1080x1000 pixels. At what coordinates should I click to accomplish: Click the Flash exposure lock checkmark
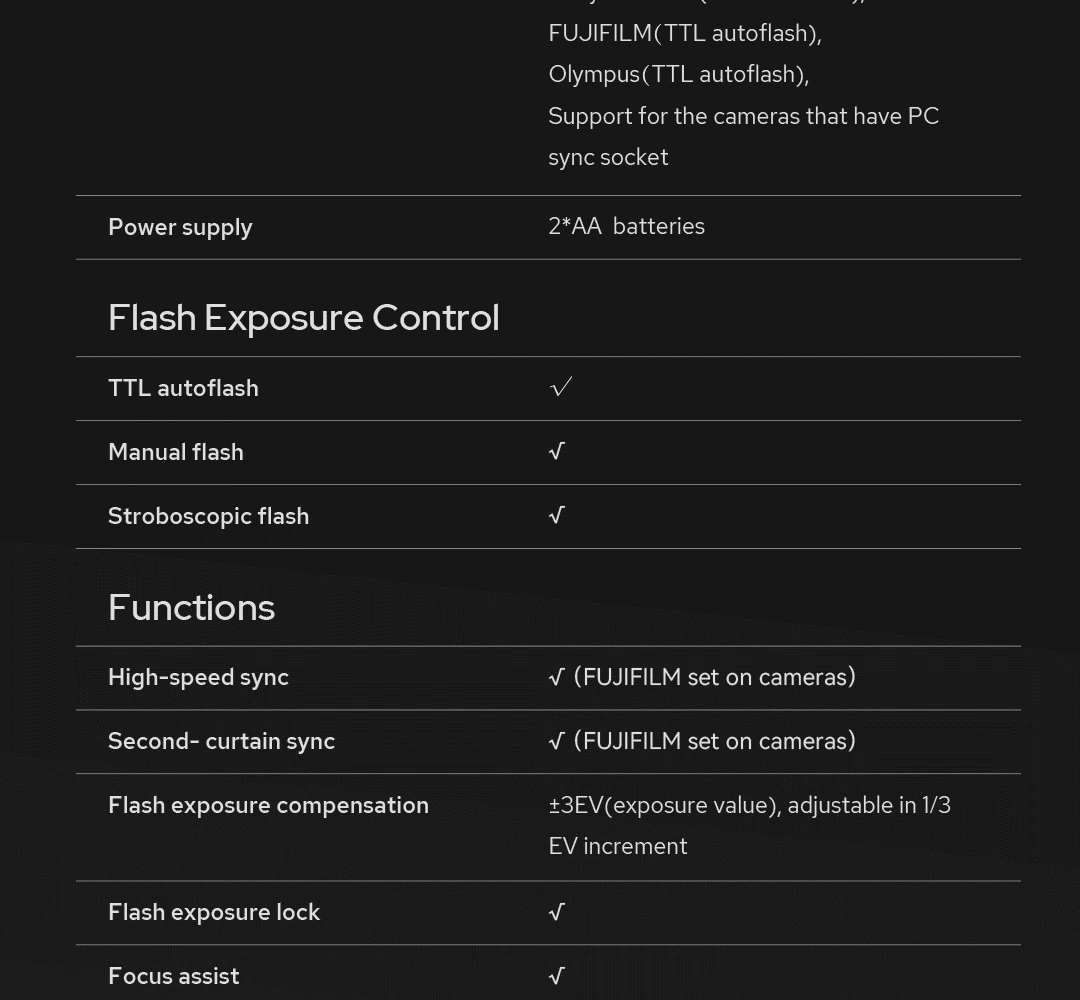pyautogui.click(x=557, y=912)
